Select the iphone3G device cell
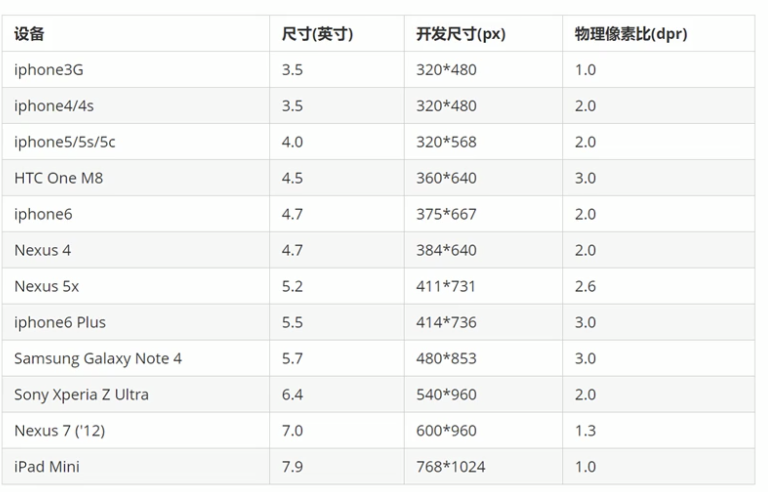Viewport: 768px width, 492px height. click(x=50, y=70)
